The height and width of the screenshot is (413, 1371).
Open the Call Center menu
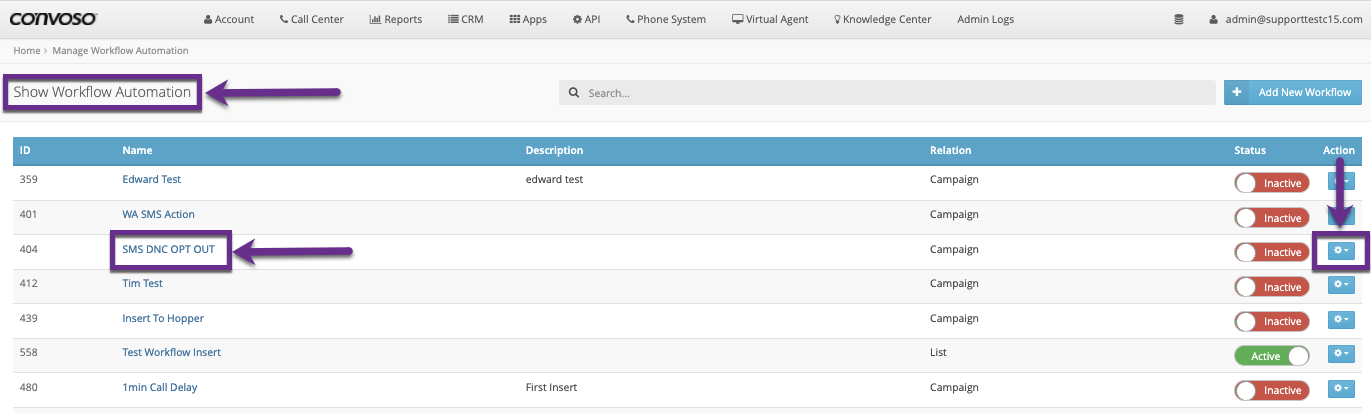312,19
